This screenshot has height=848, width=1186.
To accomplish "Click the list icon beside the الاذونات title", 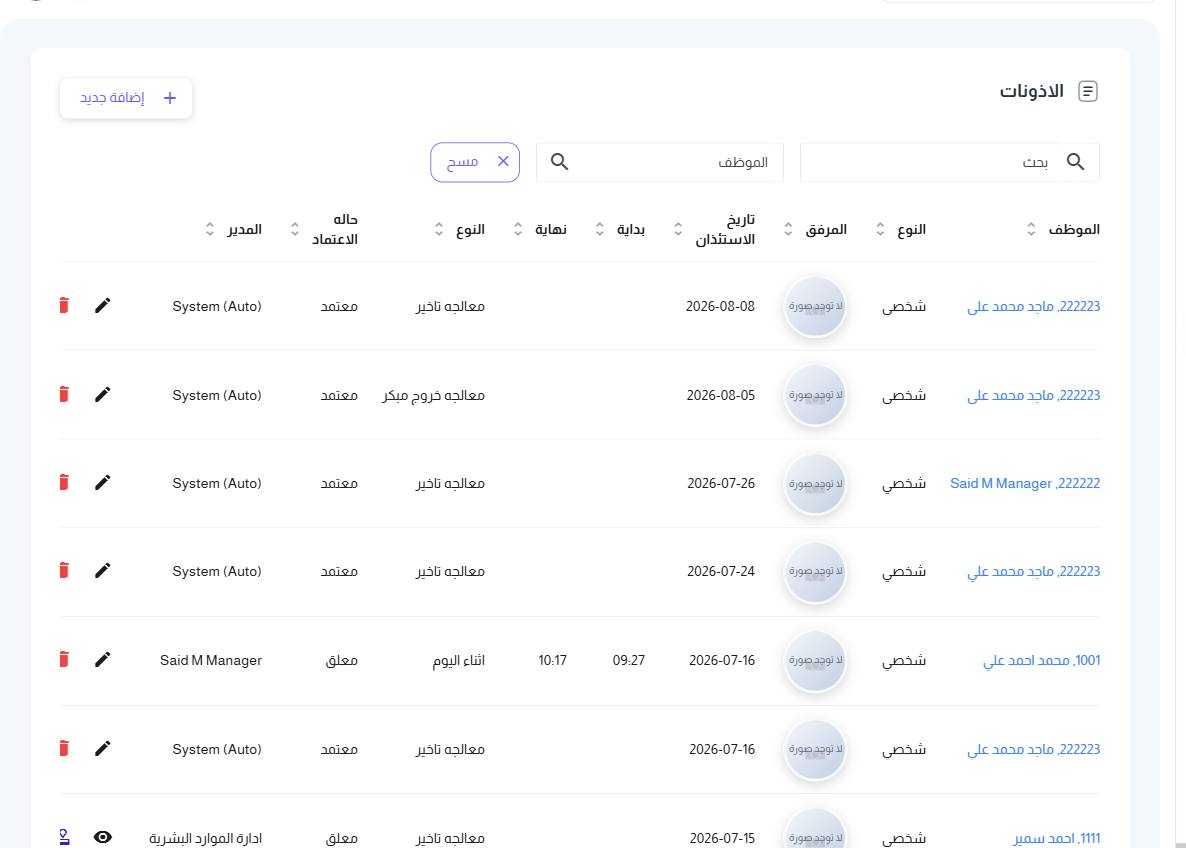I will coord(1087,92).
